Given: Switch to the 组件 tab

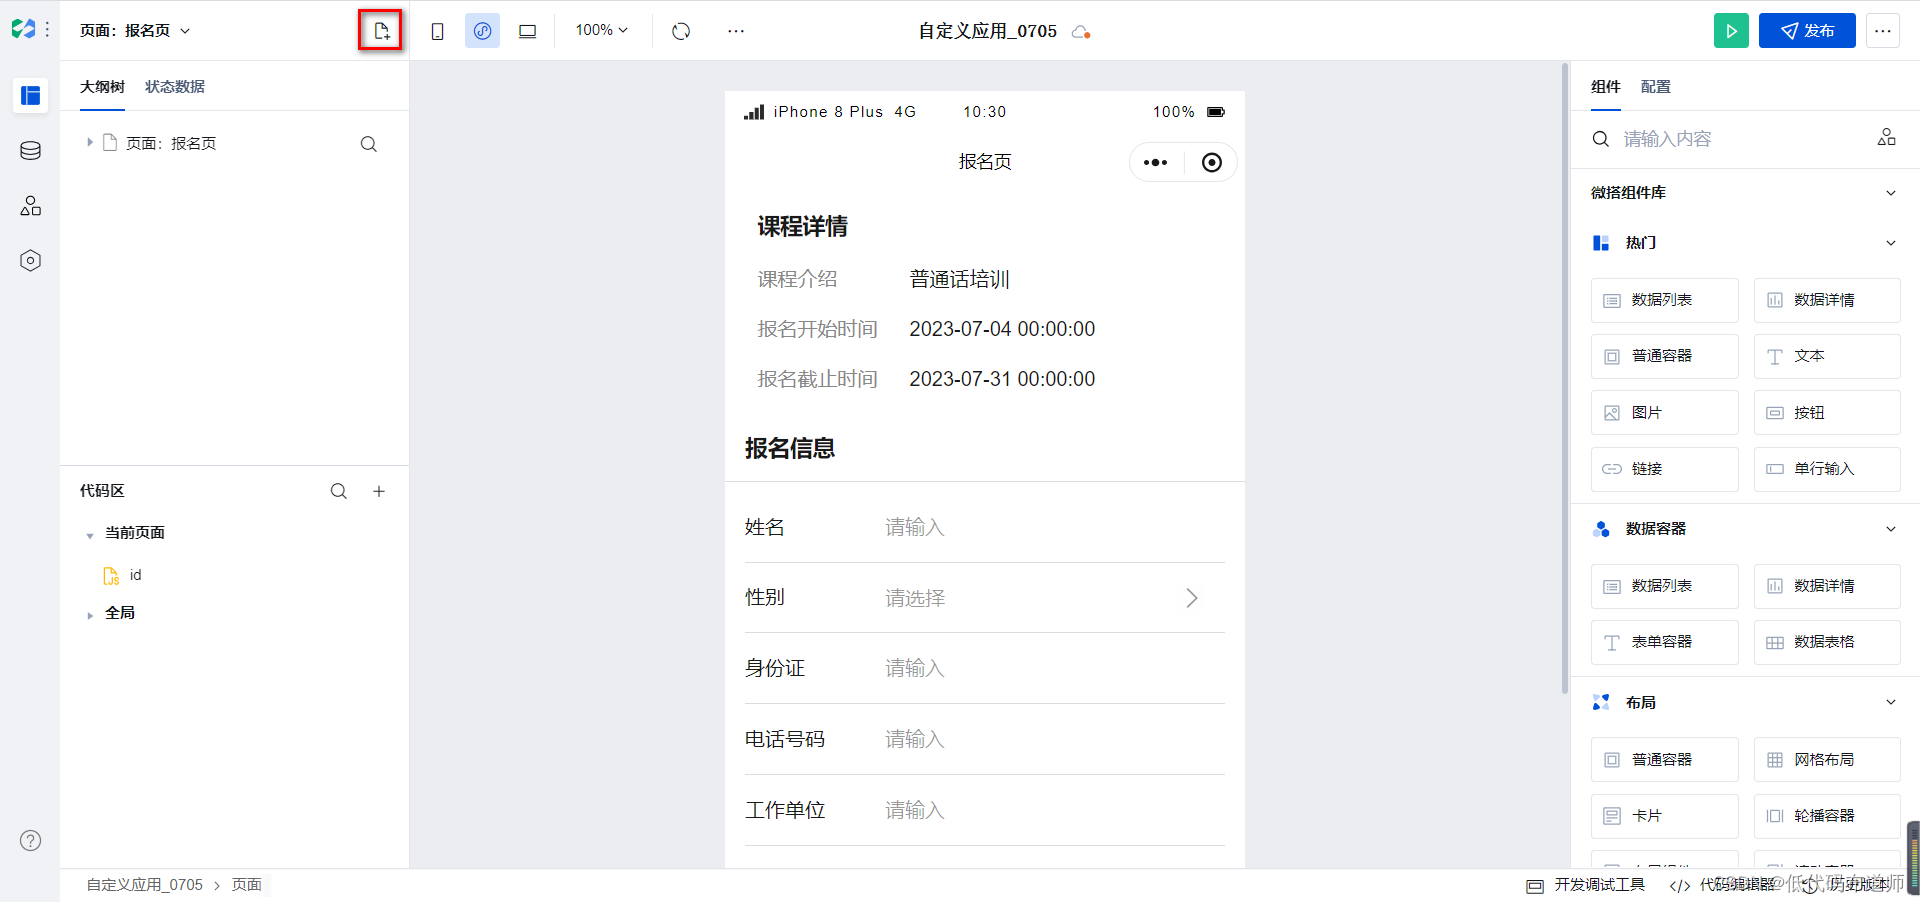Looking at the screenshot, I should point(1606,87).
